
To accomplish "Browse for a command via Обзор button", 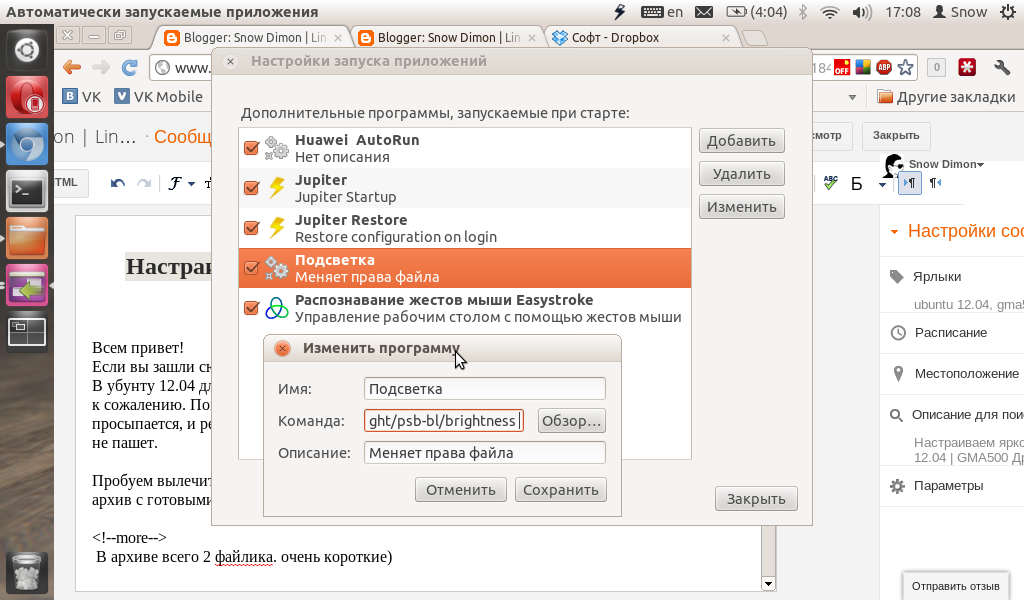I will point(570,420).
